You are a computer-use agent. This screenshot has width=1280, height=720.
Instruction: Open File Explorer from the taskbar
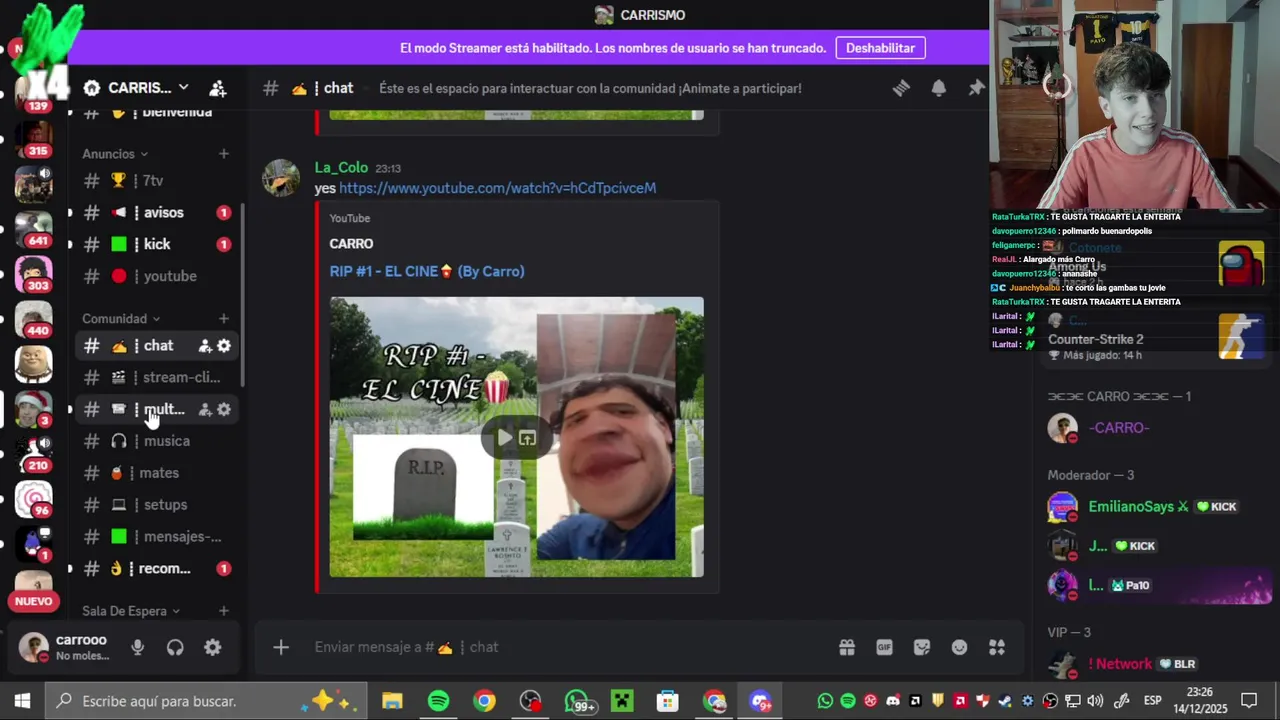coord(392,701)
